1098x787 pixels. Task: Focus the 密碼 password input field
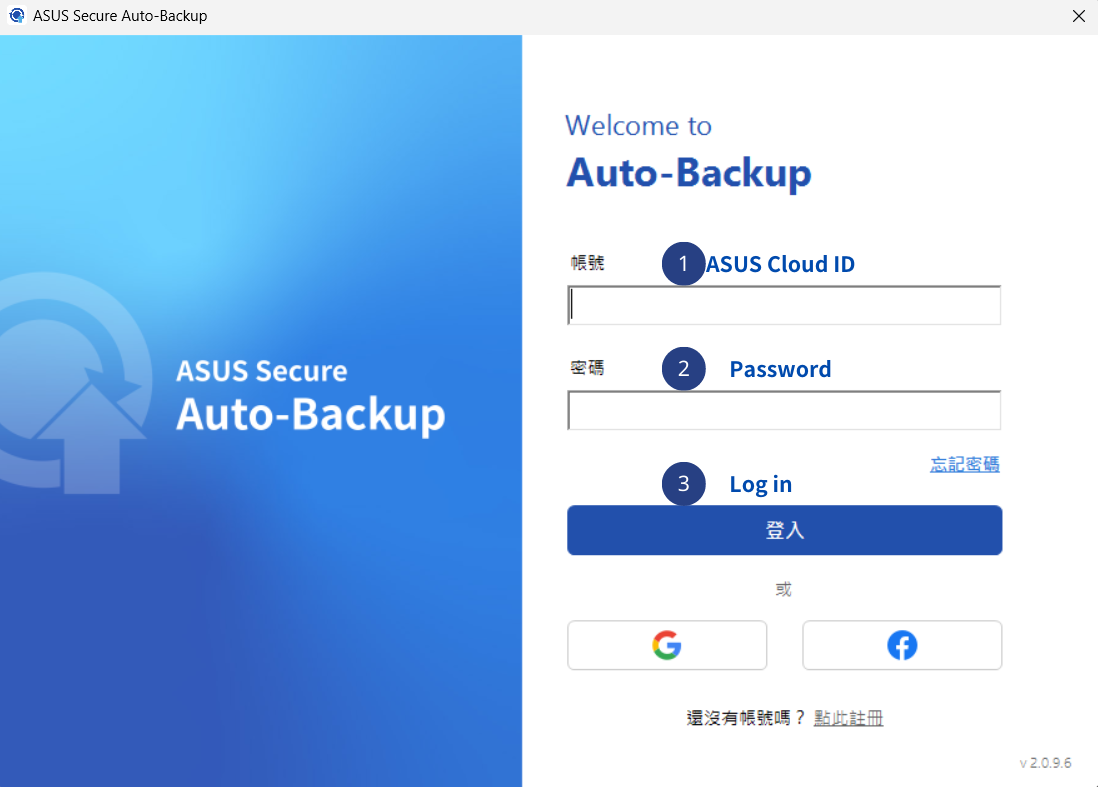[x=784, y=410]
